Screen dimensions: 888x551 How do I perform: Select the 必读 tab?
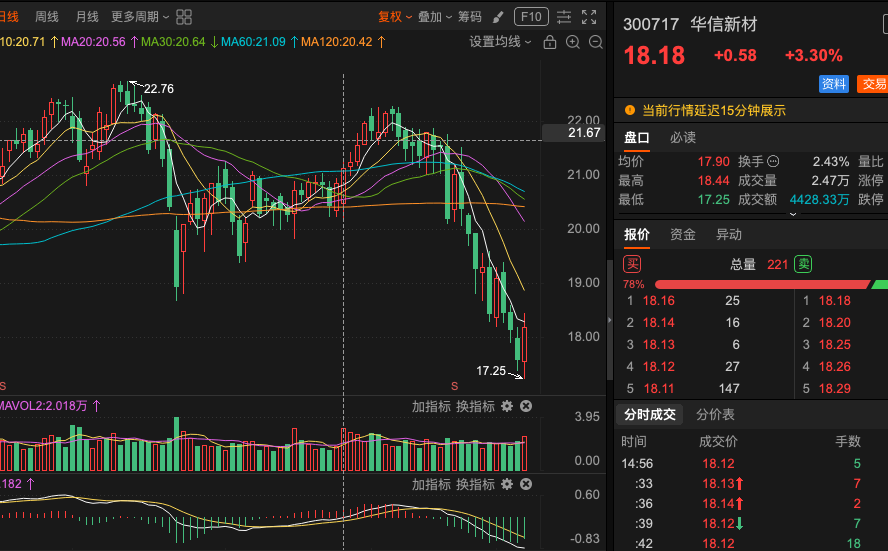coord(682,138)
